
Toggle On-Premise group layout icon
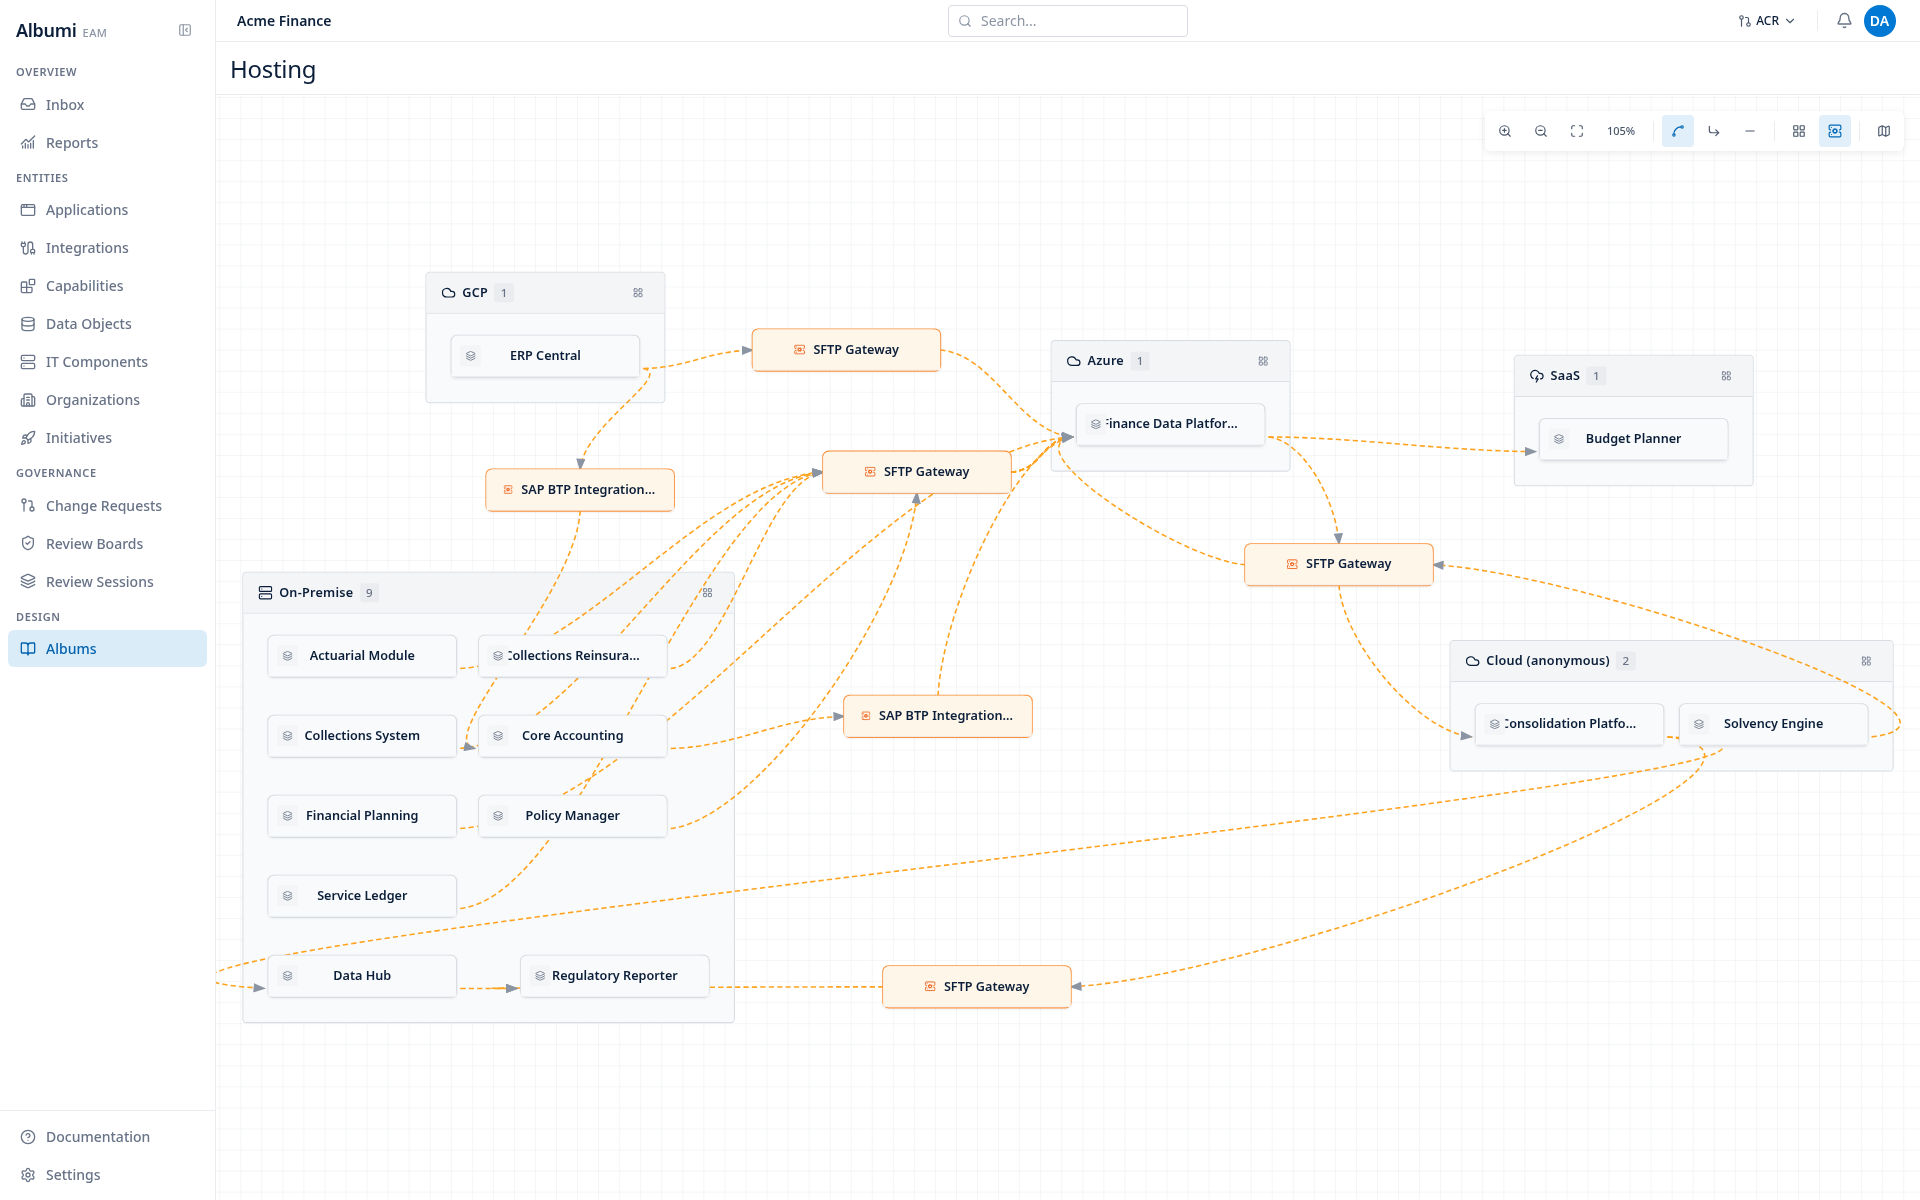click(x=707, y=593)
